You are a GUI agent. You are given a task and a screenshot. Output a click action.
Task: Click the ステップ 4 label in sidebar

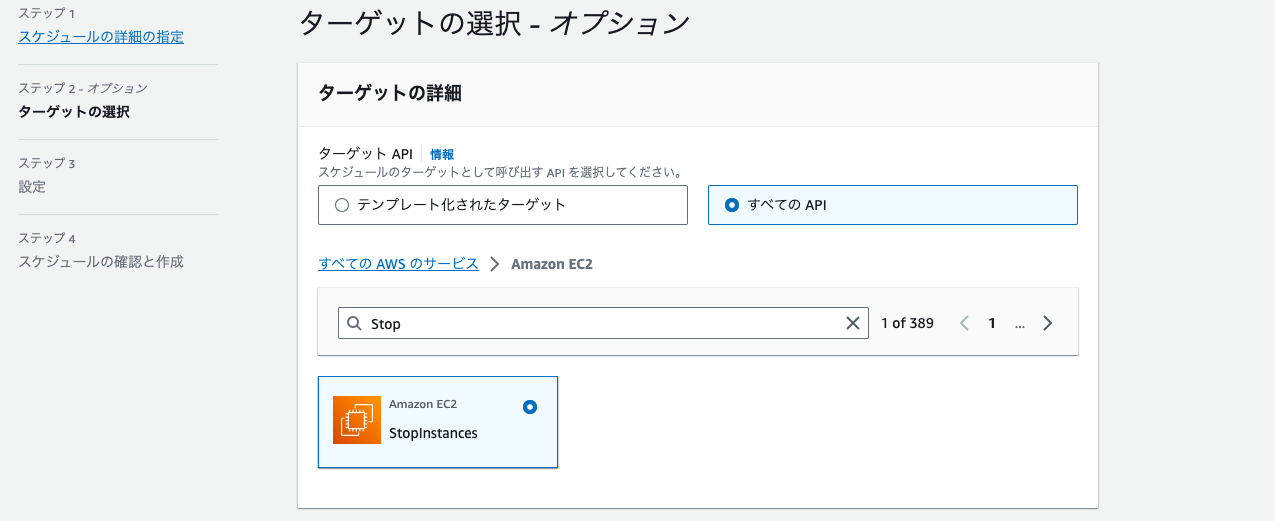point(47,238)
